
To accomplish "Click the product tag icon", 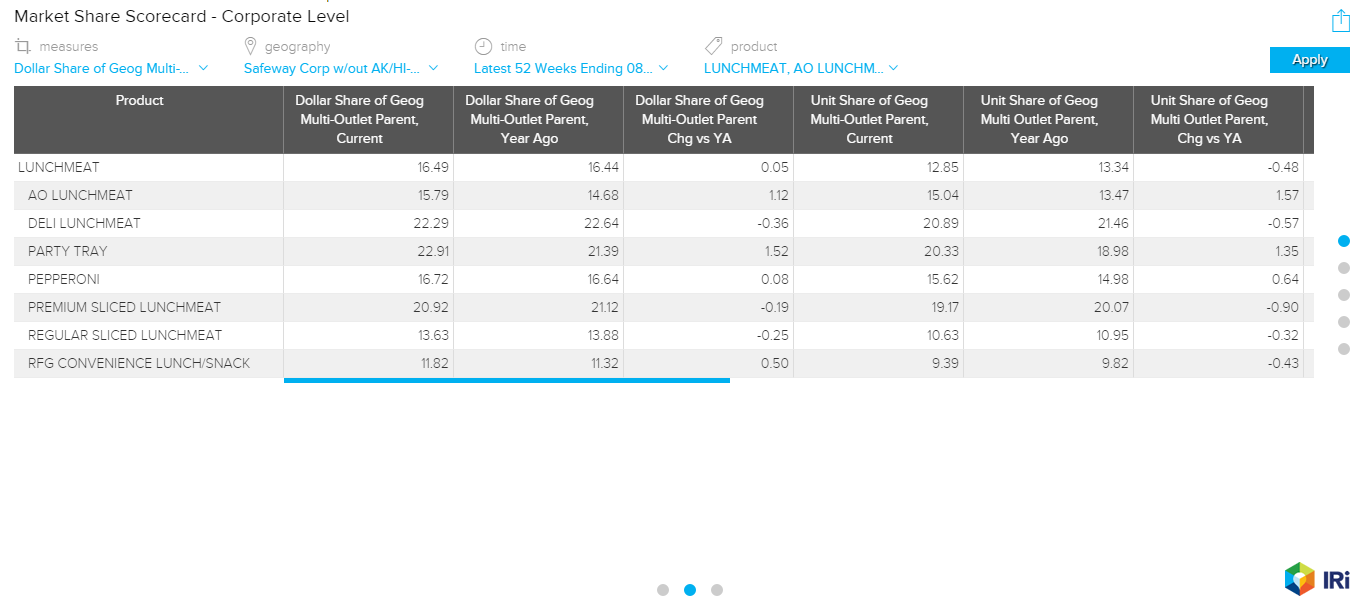I will (x=713, y=46).
